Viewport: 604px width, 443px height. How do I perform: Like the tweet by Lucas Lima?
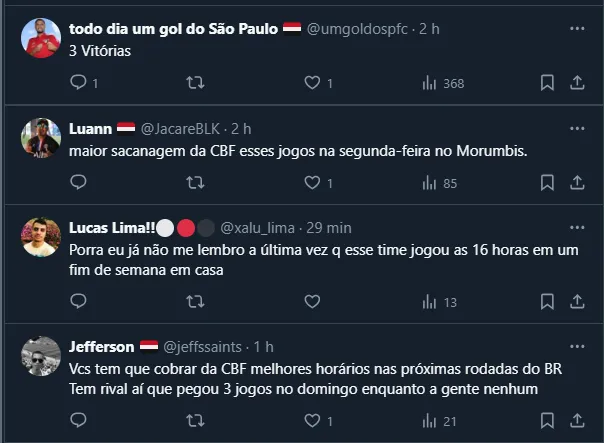coord(312,301)
